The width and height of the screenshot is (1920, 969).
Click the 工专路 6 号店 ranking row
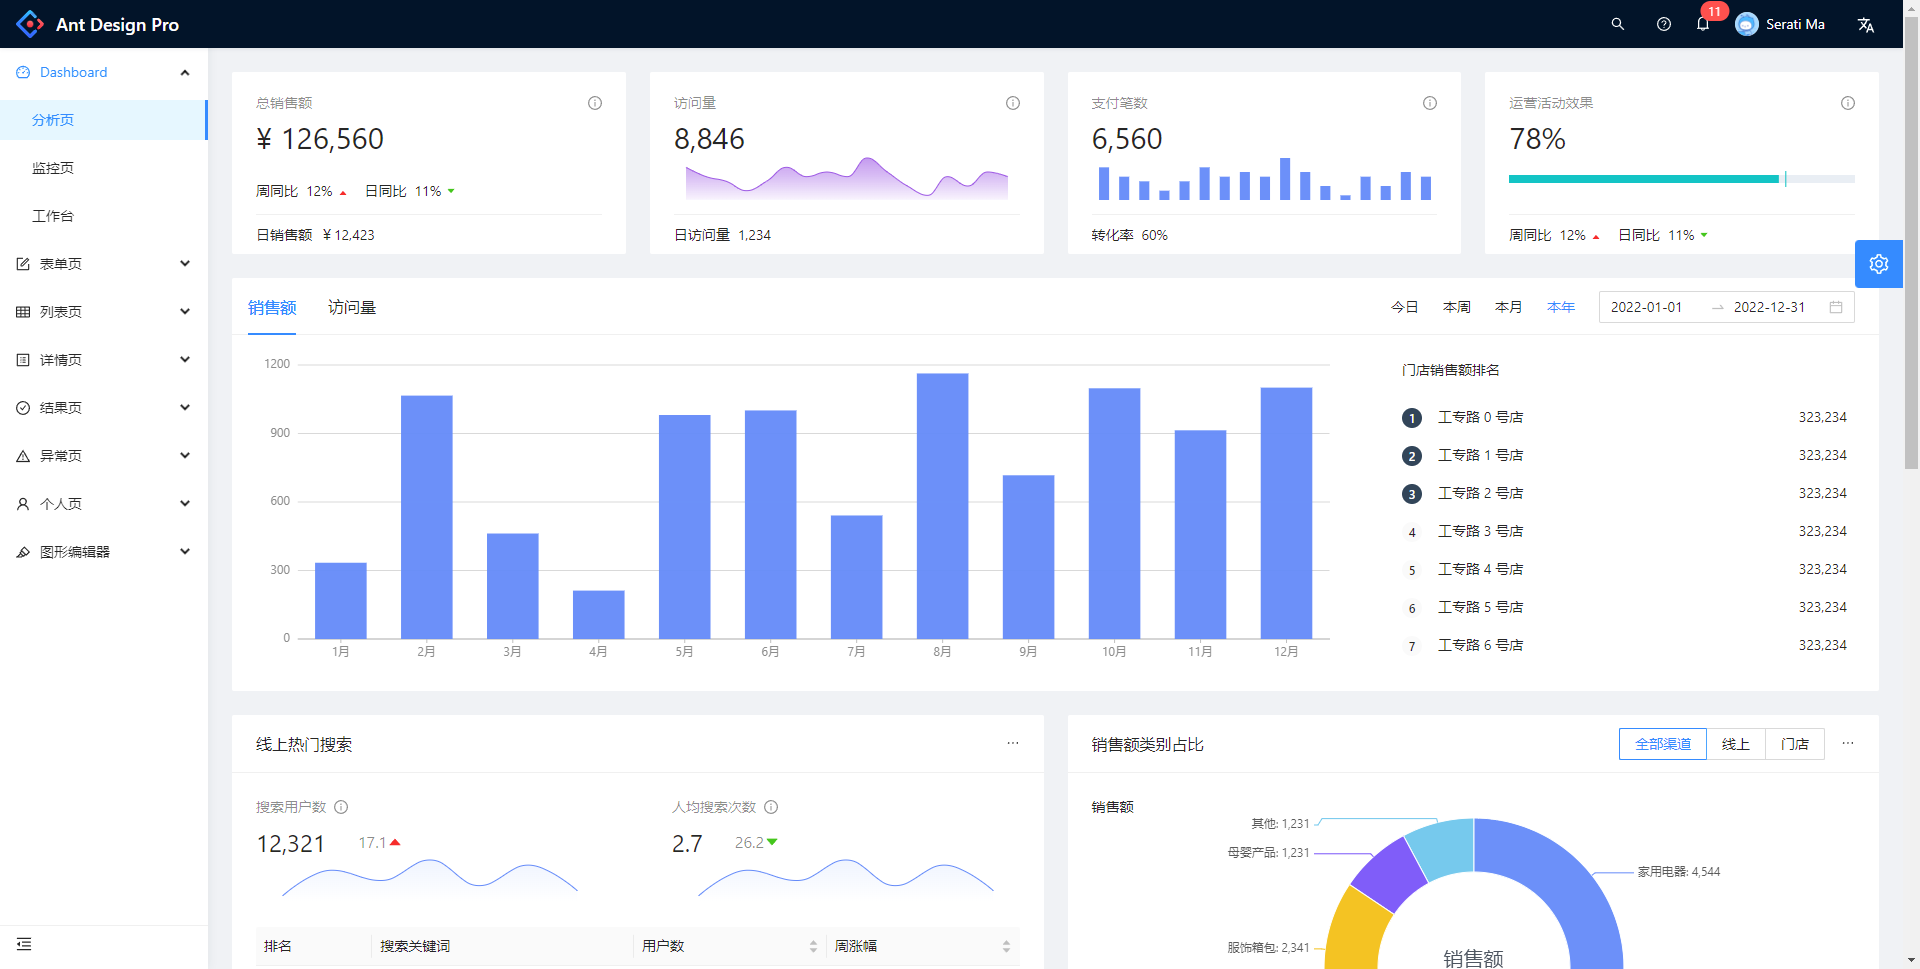pyautogui.click(x=1624, y=645)
